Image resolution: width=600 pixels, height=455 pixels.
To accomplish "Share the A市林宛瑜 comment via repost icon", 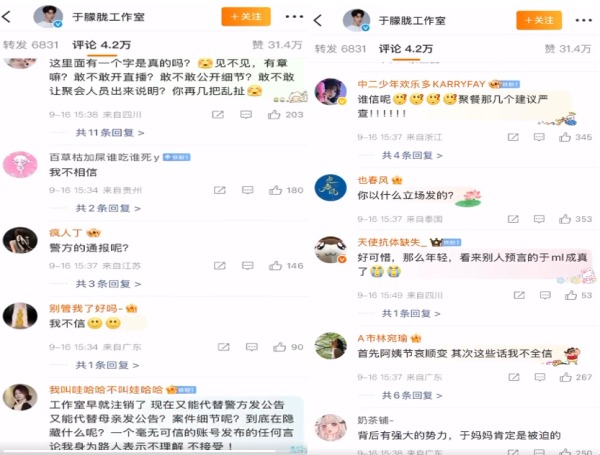I will pyautogui.click(x=514, y=377).
